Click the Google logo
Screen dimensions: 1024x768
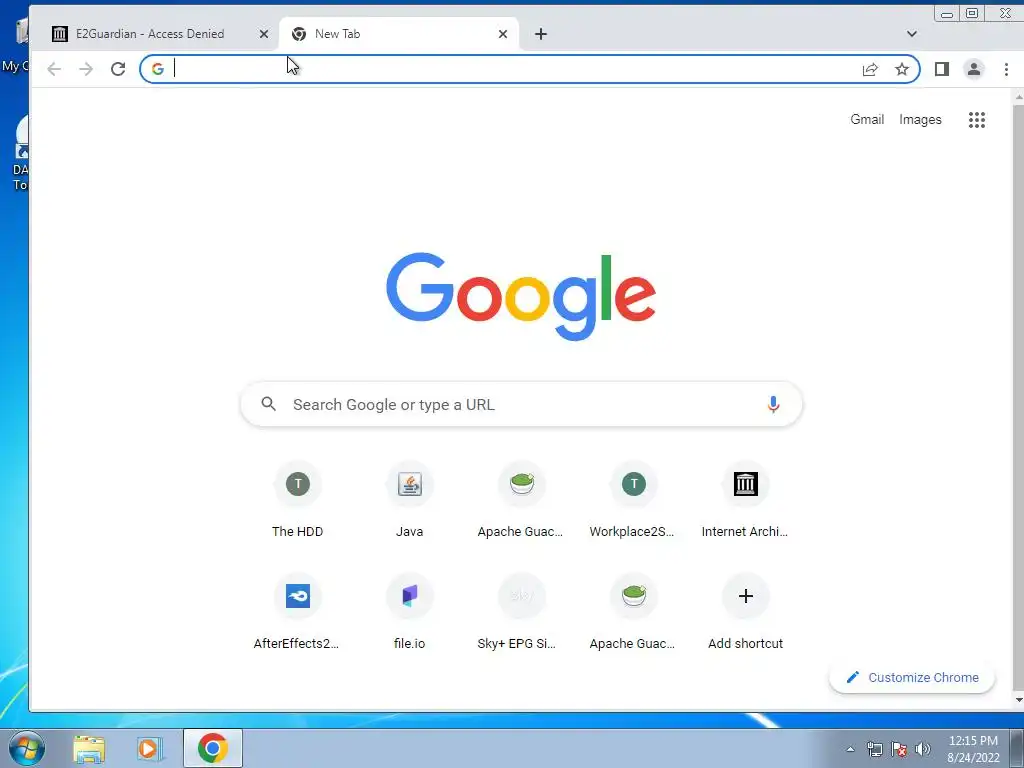(x=520, y=296)
